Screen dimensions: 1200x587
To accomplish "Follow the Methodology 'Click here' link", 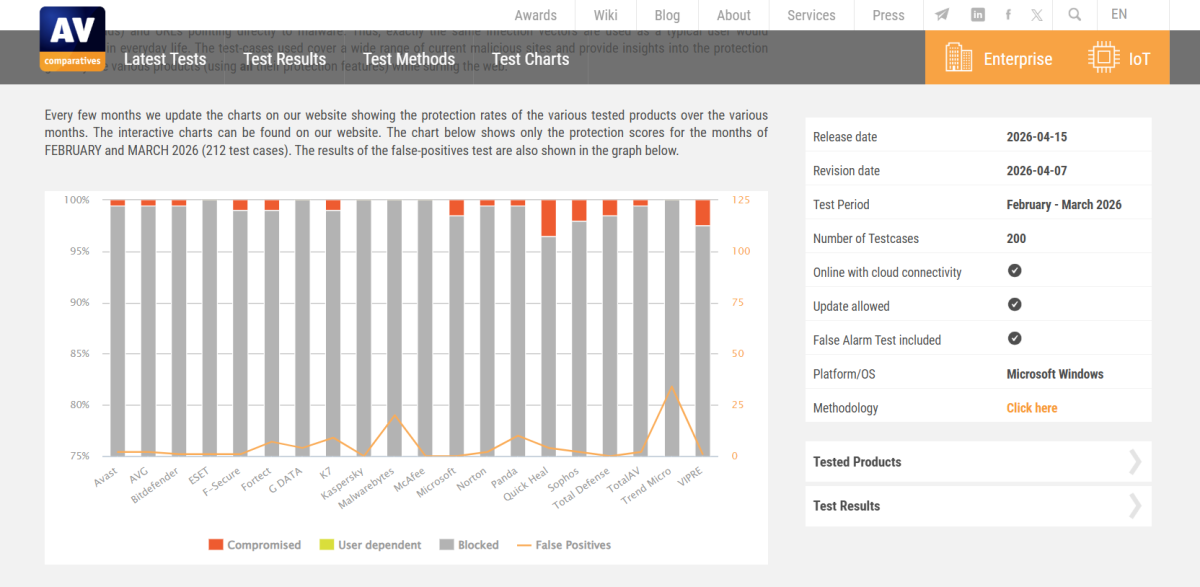I will click(x=1031, y=408).
